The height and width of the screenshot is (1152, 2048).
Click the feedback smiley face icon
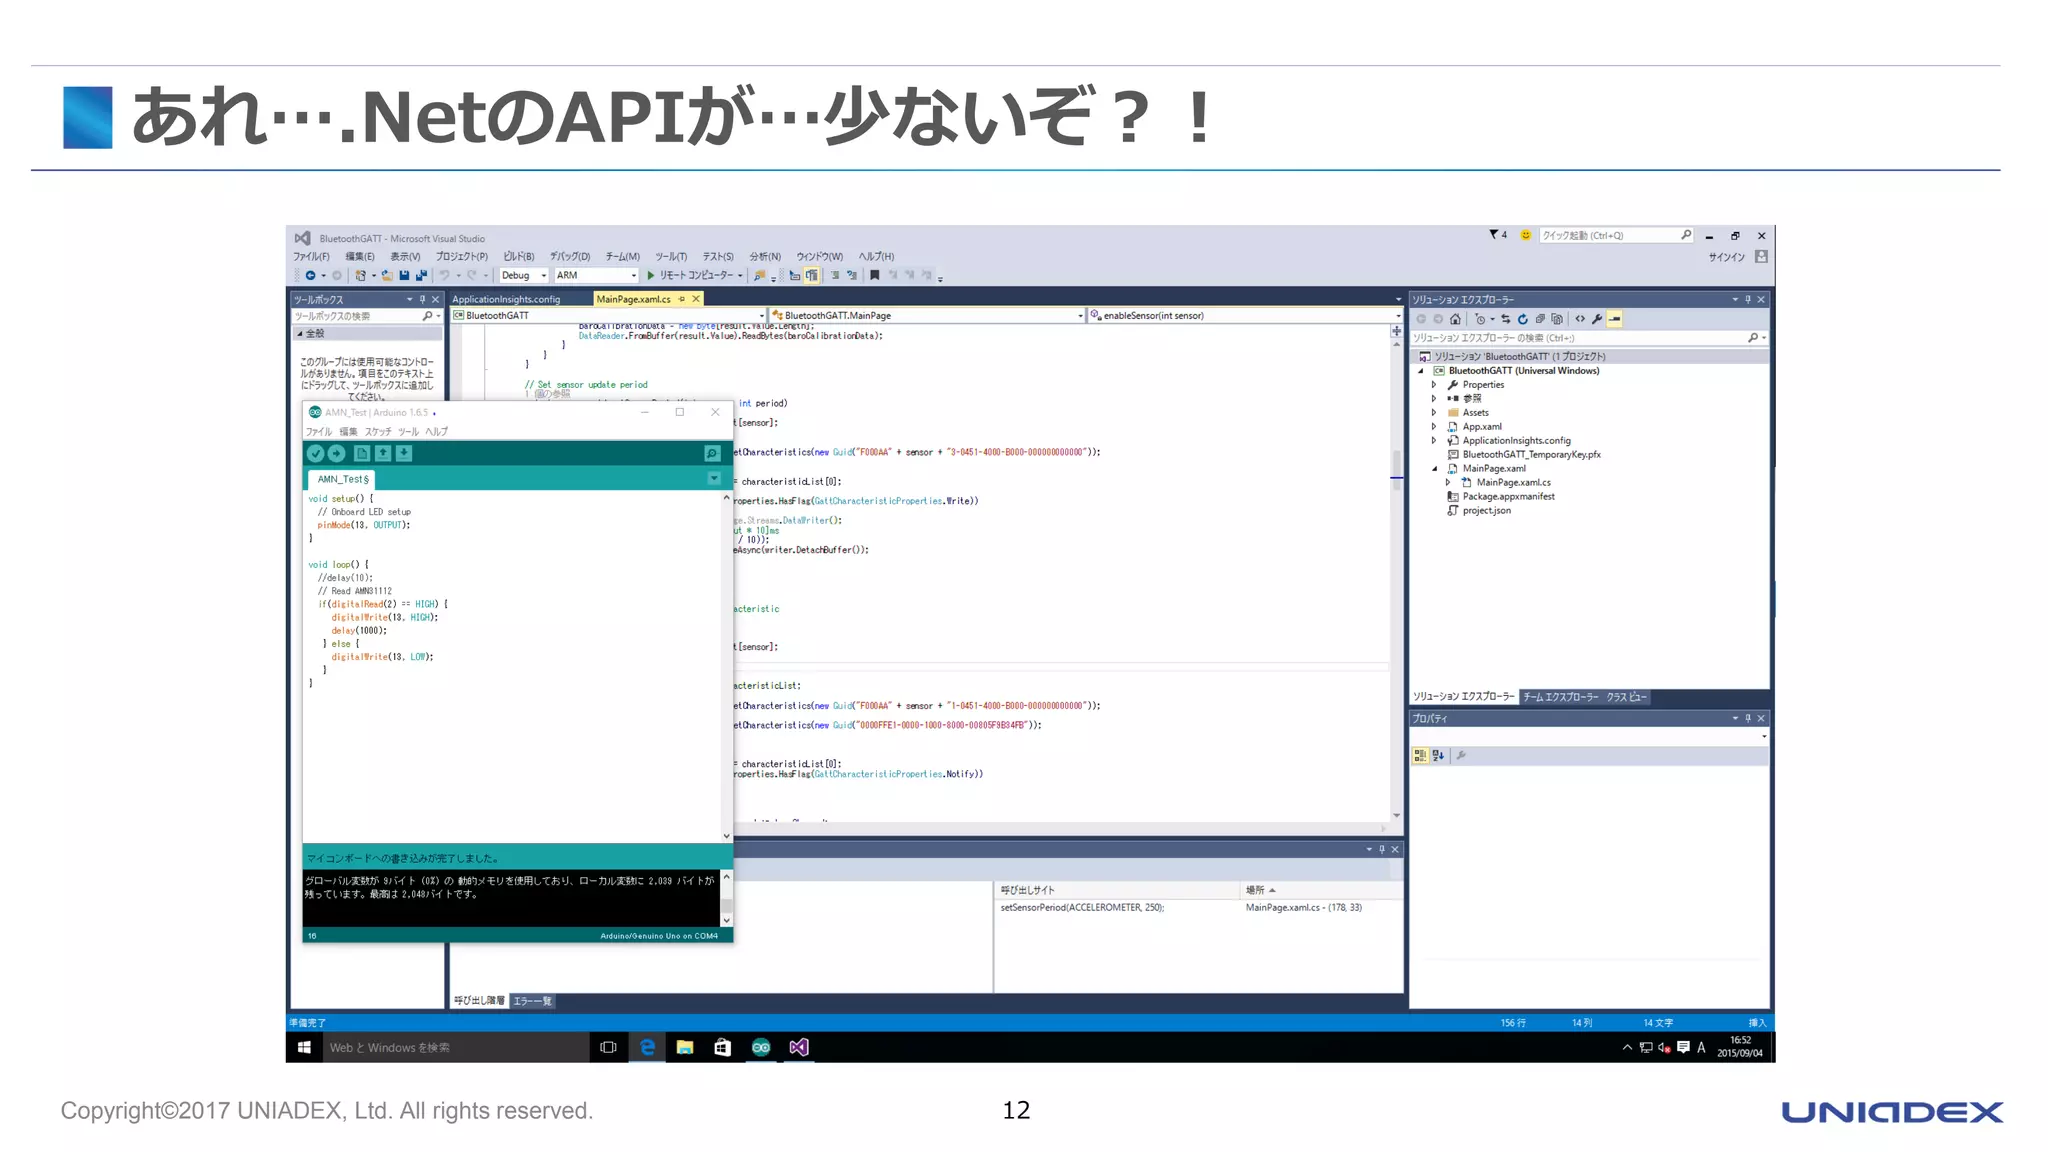1525,235
